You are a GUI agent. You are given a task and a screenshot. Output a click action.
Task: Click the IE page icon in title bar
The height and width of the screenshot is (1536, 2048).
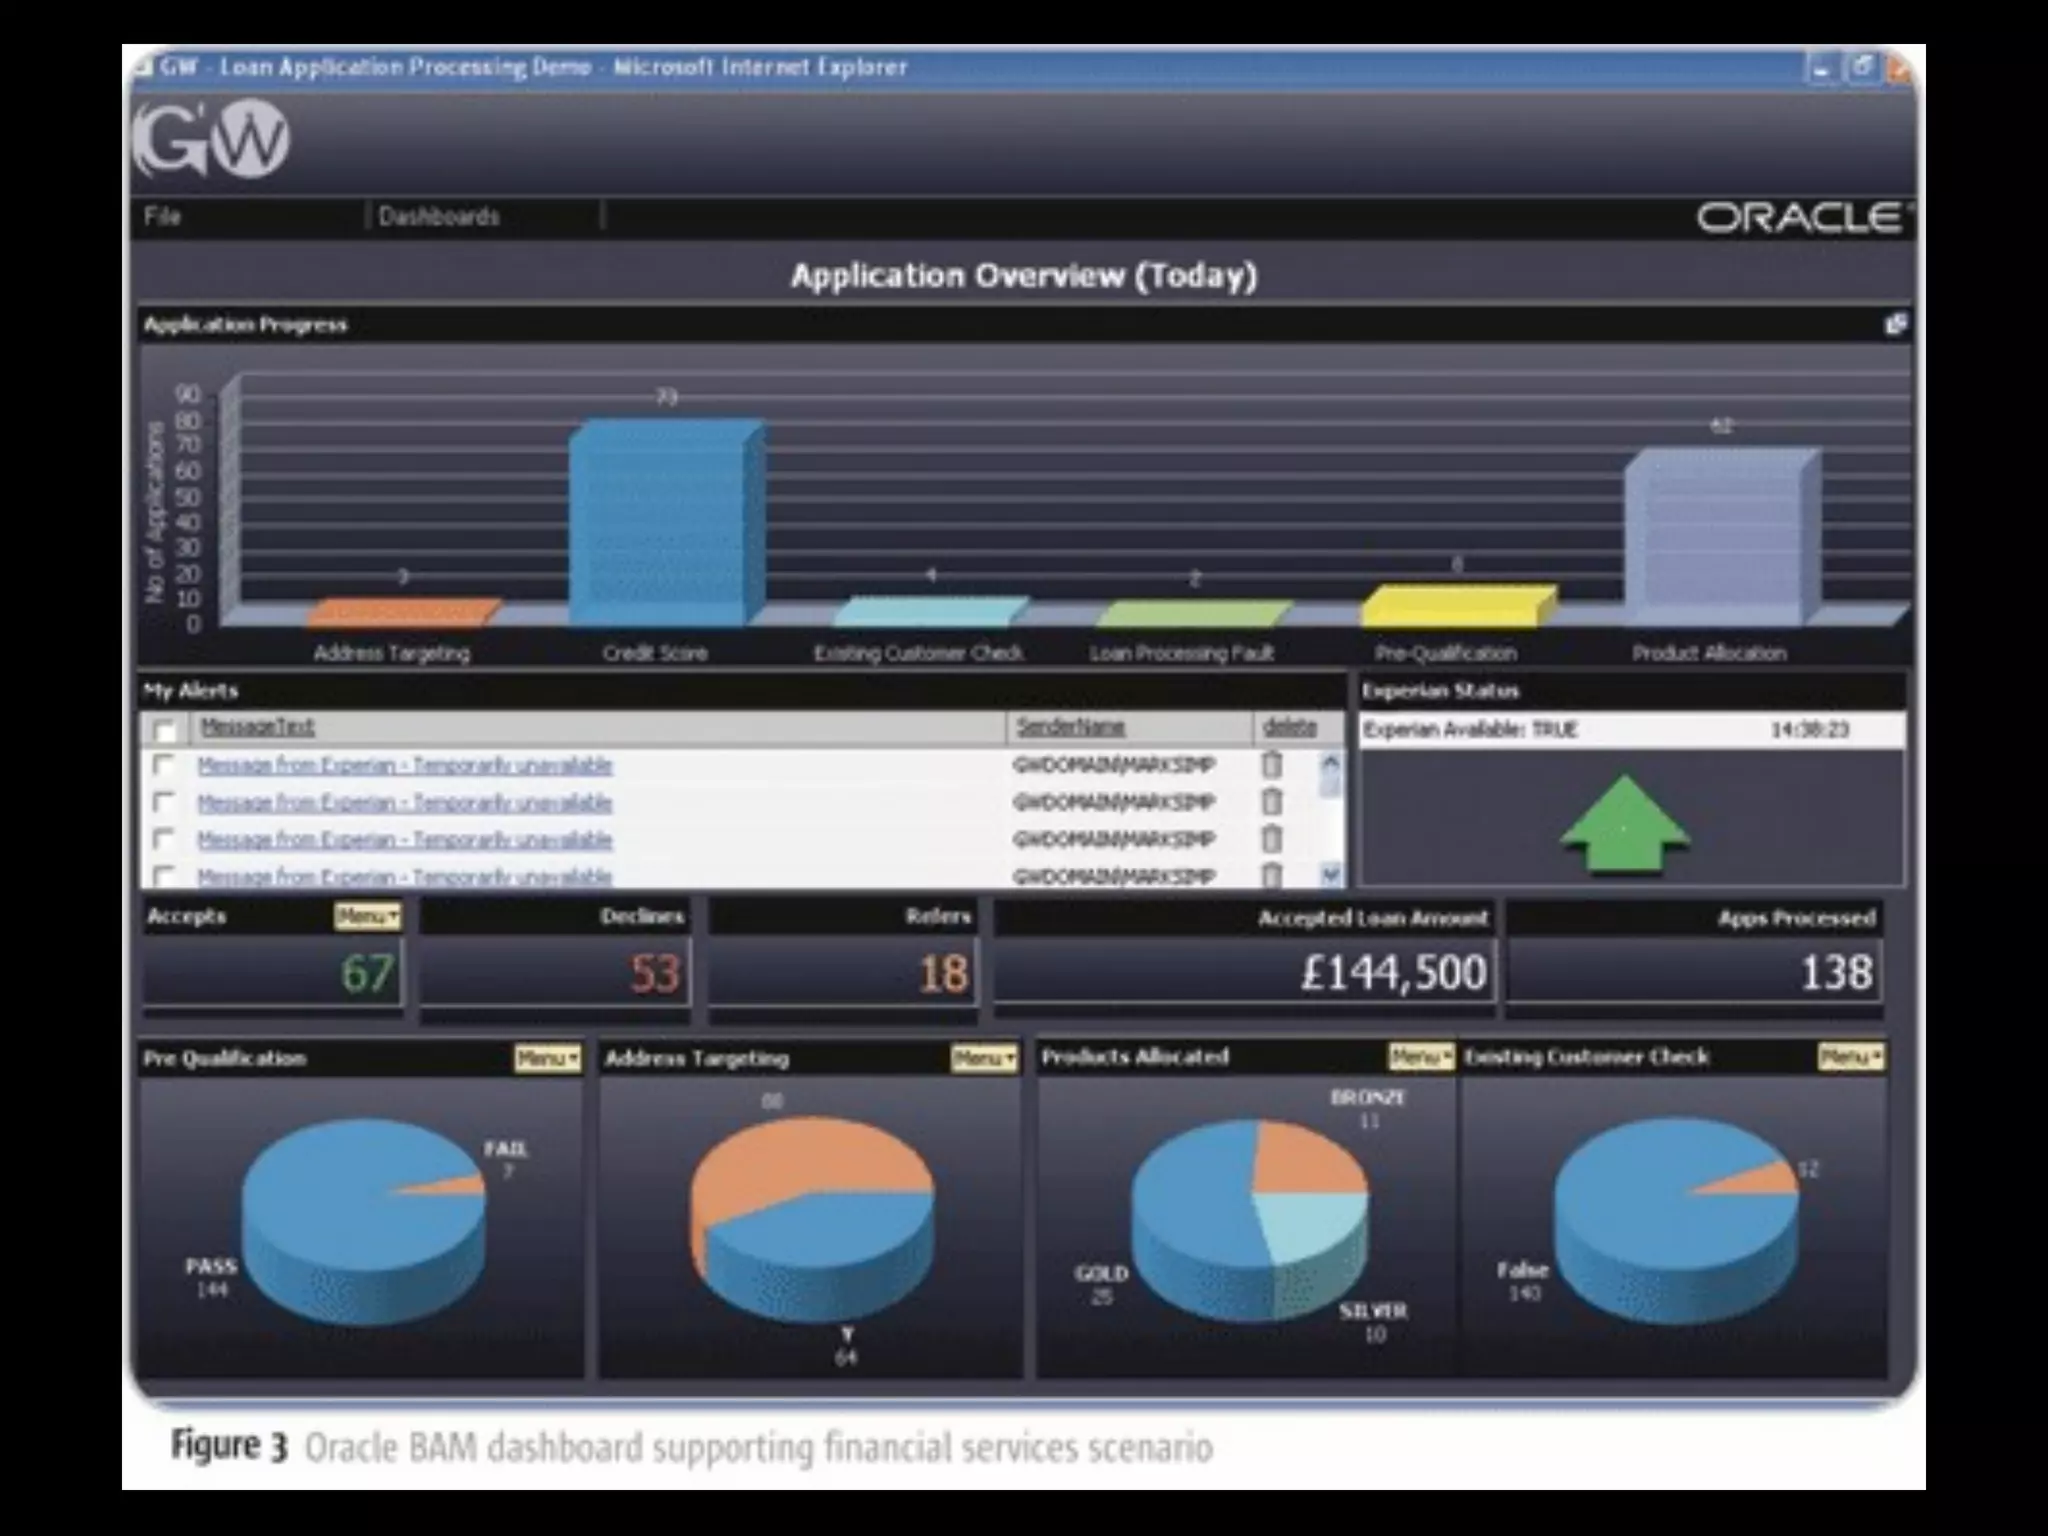[145, 68]
